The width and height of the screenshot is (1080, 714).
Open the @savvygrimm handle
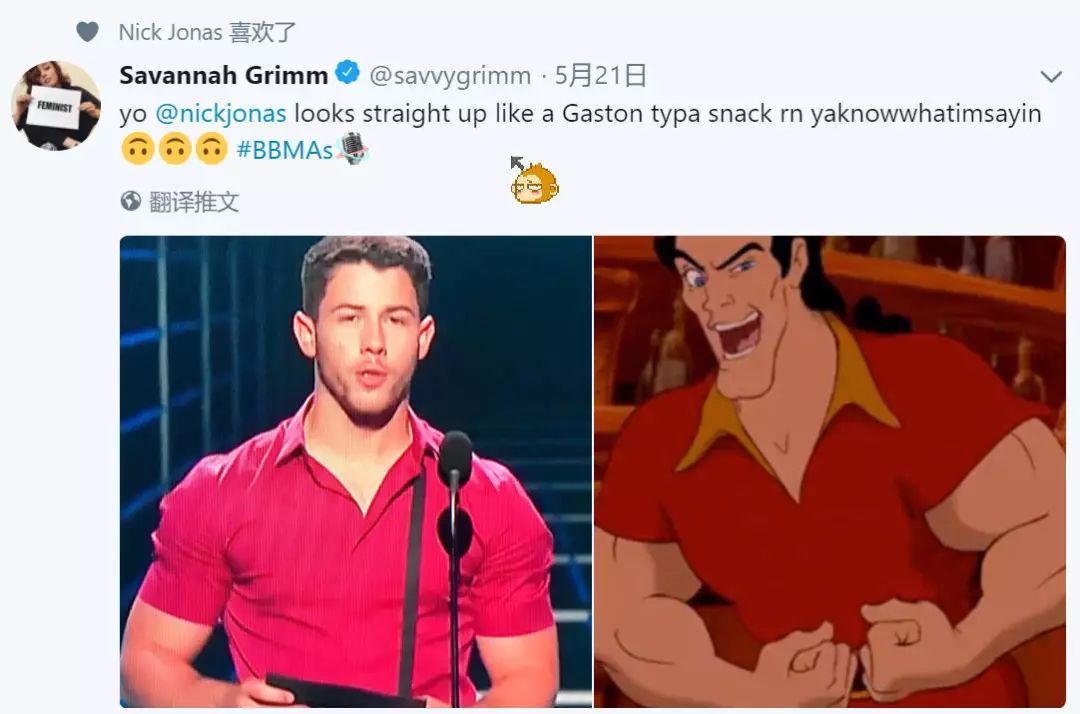pyautogui.click(x=450, y=75)
